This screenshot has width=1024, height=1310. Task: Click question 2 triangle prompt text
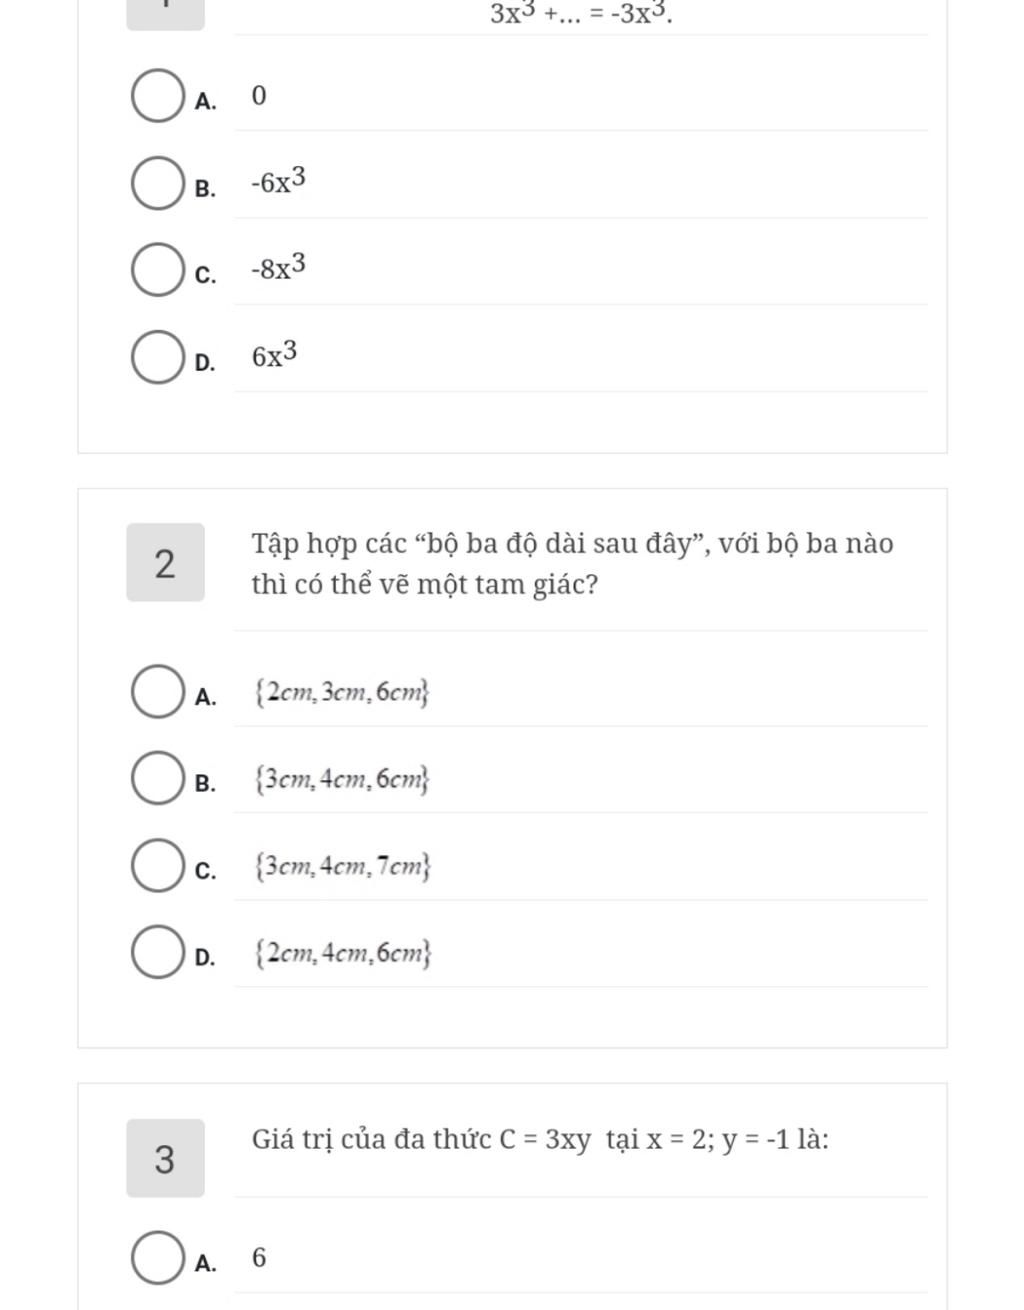(572, 563)
